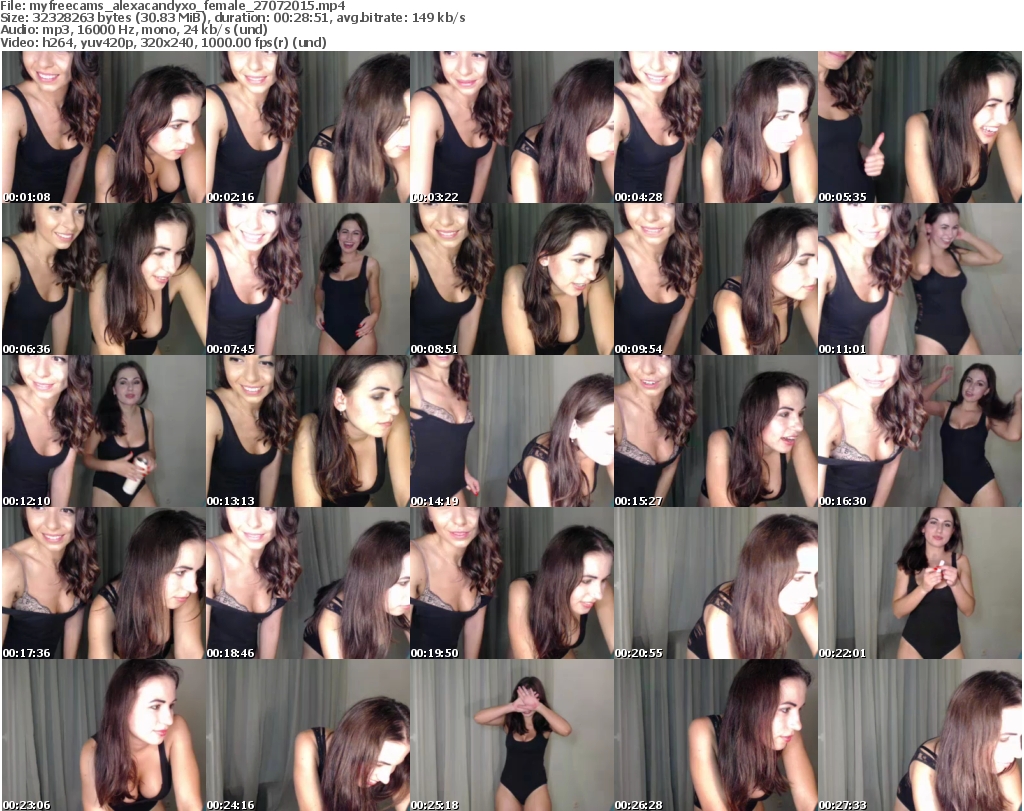View the frame stamped 00:23:06
Image resolution: width=1024 pixels, height=811 pixels.
pos(104,735)
